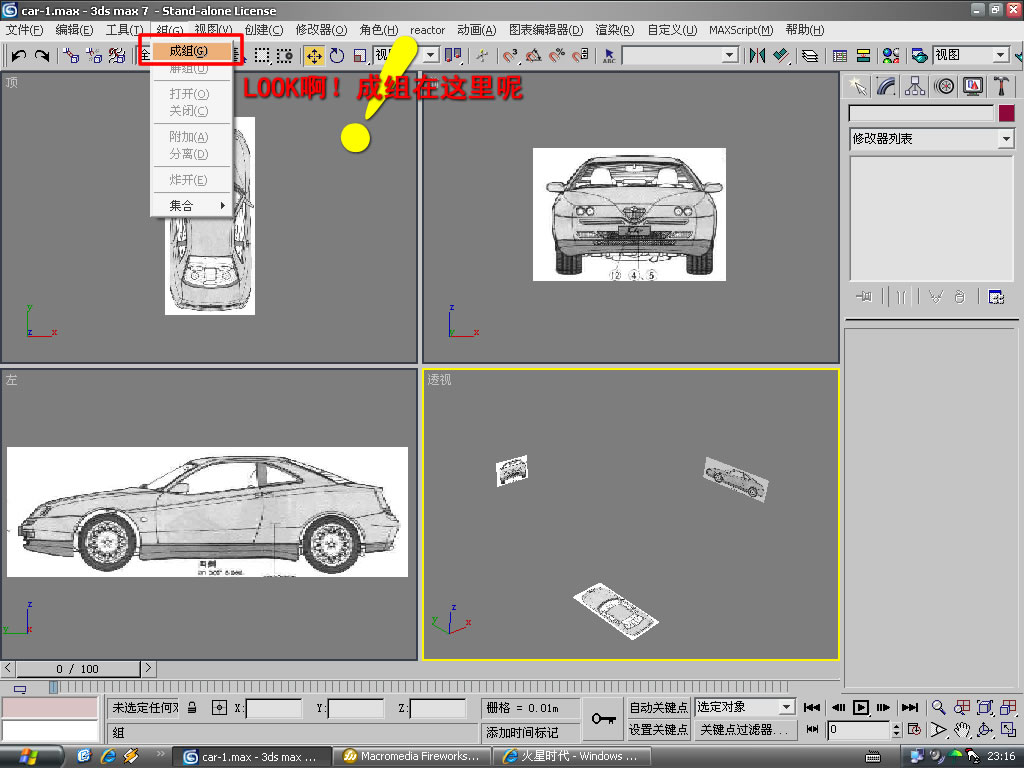
Task: Choose 成组(G) from the group menu
Action: 191,51
